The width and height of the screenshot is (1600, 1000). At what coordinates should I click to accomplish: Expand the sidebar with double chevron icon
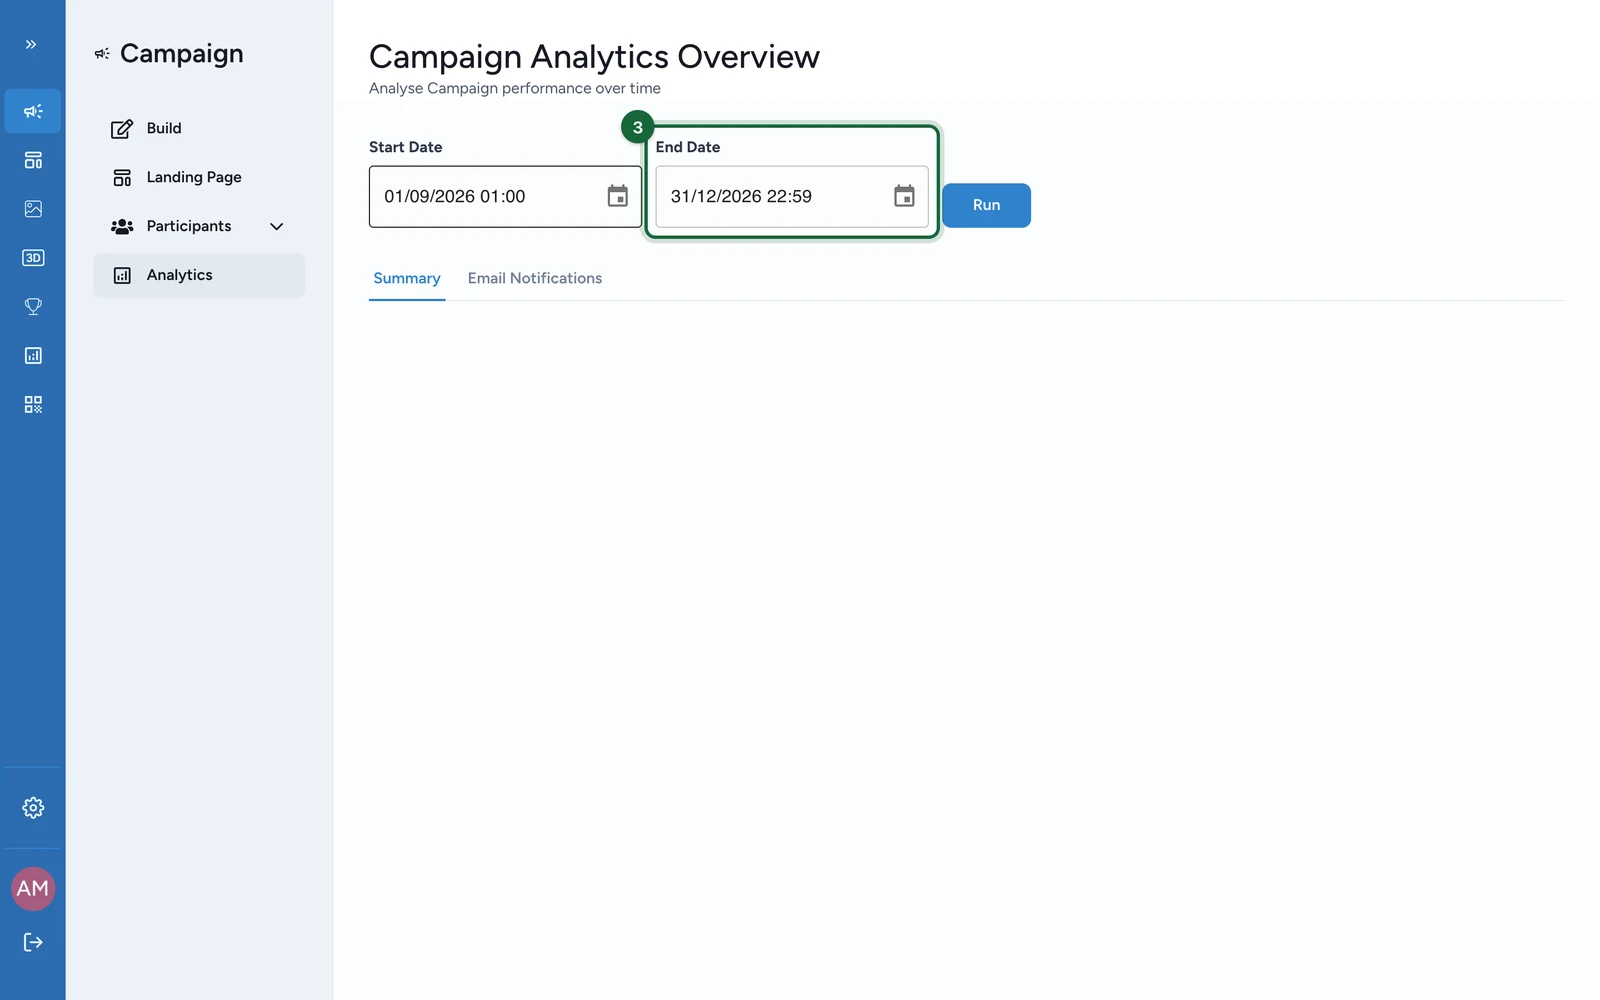[x=31, y=44]
